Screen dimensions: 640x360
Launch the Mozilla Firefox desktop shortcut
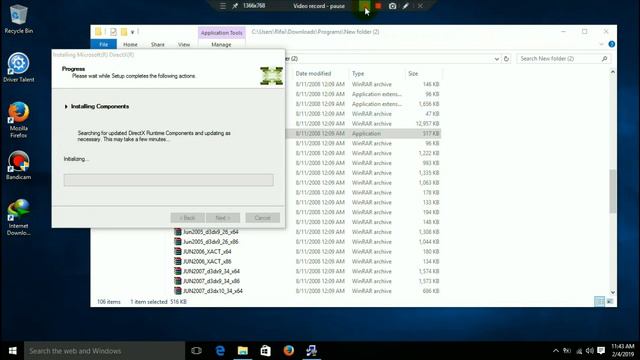click(x=18, y=120)
